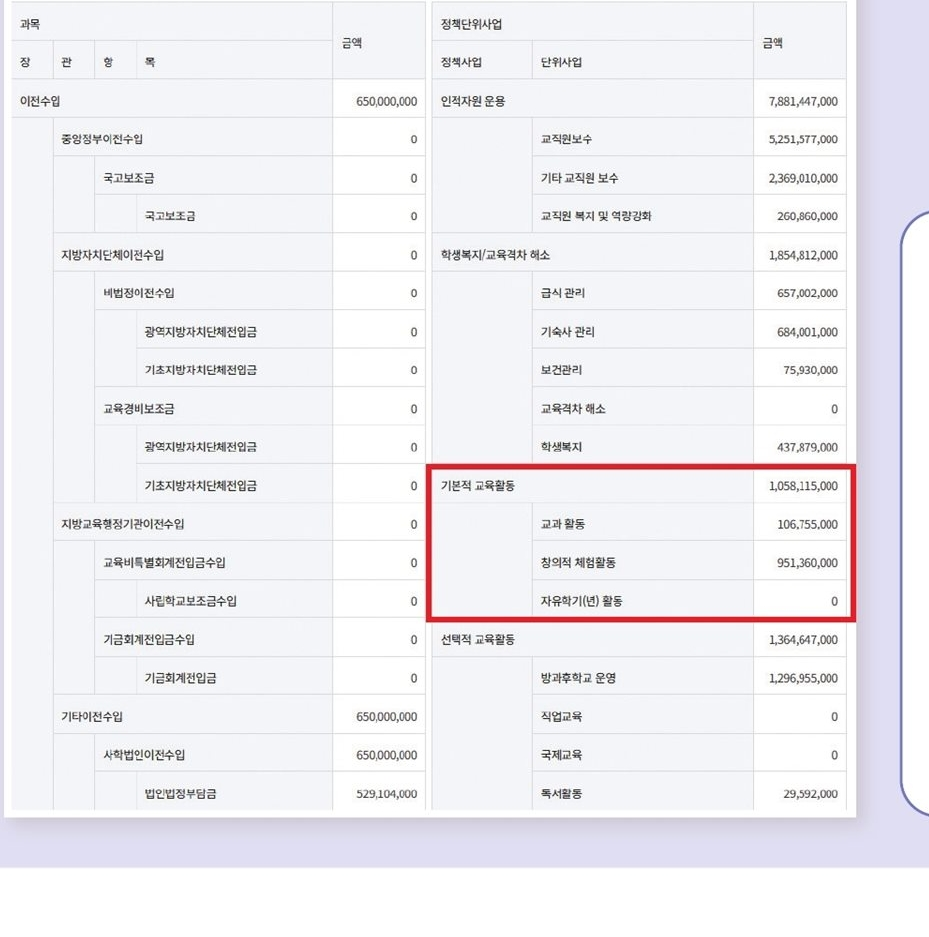Select the 기숙사 관리 row
This screenshot has width=929, height=937.
pyautogui.click(x=567, y=332)
